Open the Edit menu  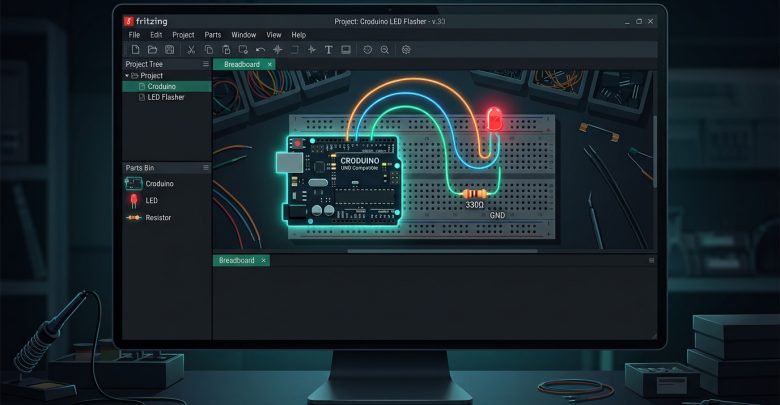coord(156,35)
